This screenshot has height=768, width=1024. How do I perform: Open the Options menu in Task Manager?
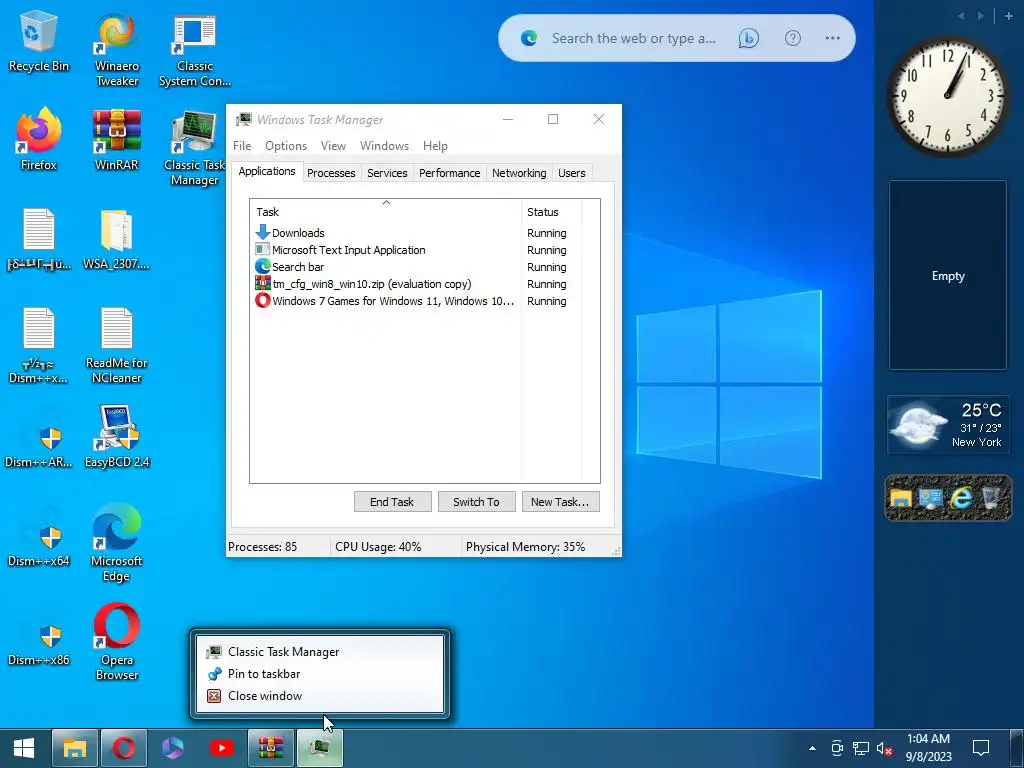pyautogui.click(x=285, y=146)
